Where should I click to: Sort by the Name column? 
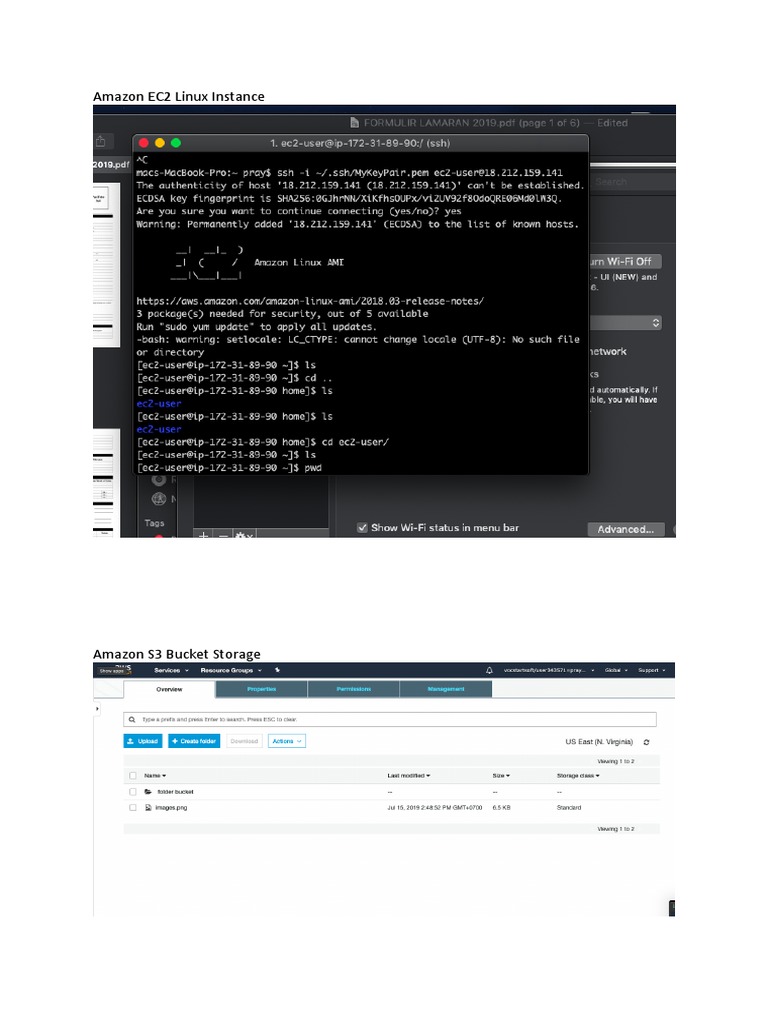pyautogui.click(x=155, y=776)
